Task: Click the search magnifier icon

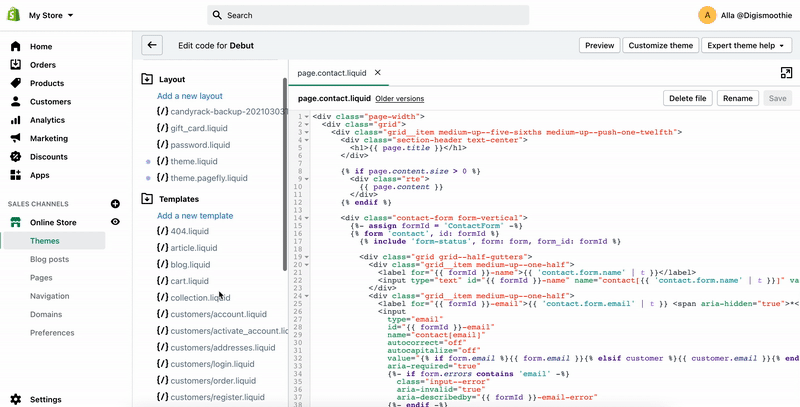Action: point(217,15)
